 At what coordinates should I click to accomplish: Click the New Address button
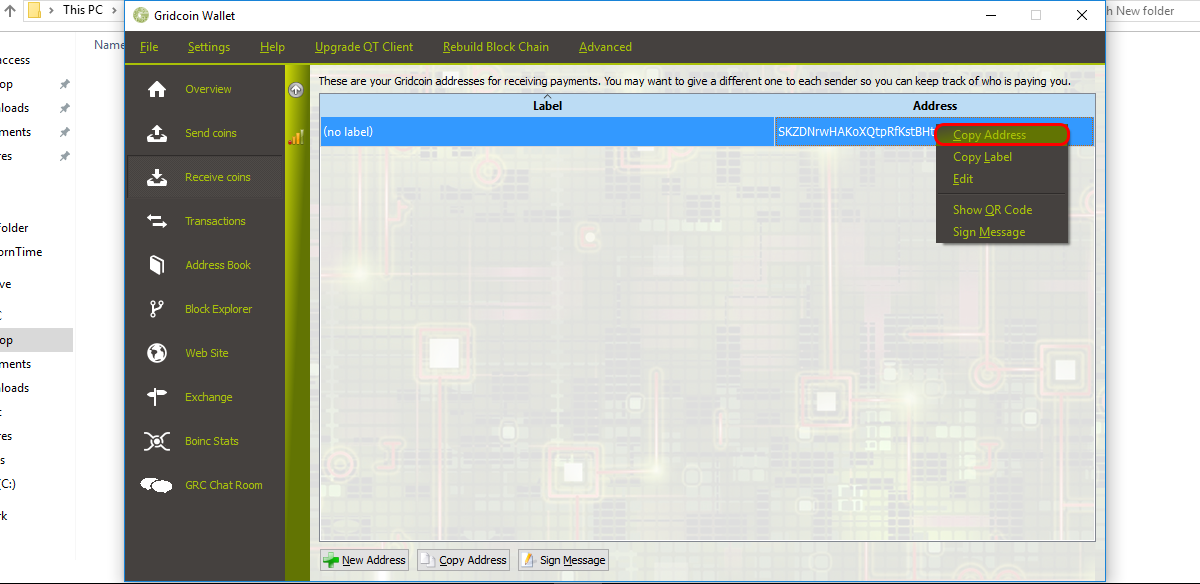point(365,560)
